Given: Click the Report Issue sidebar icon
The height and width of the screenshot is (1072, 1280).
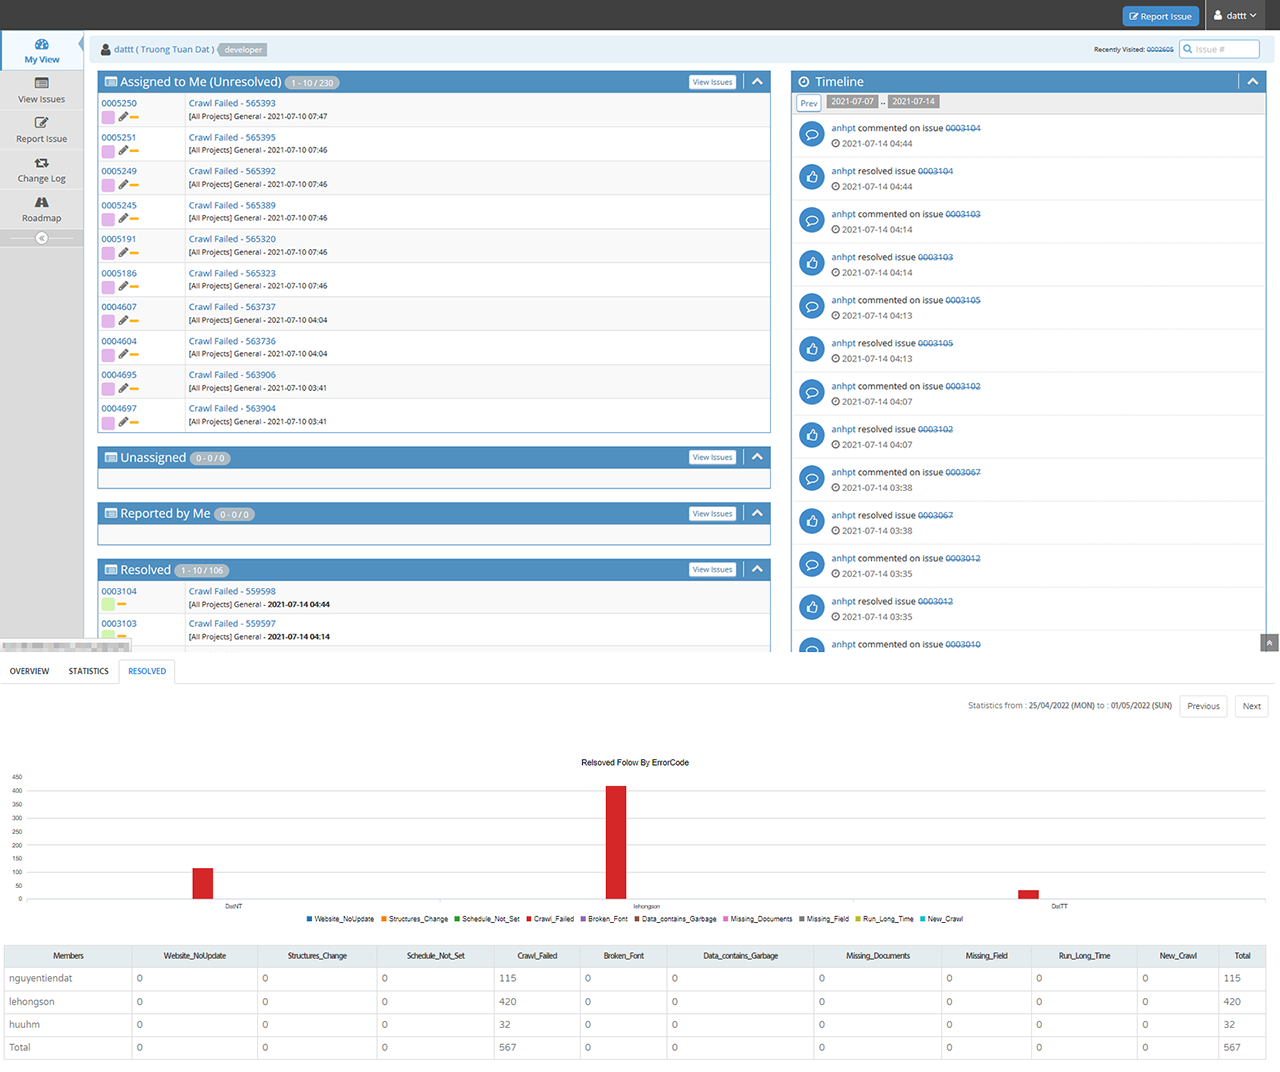Looking at the screenshot, I should [42, 123].
